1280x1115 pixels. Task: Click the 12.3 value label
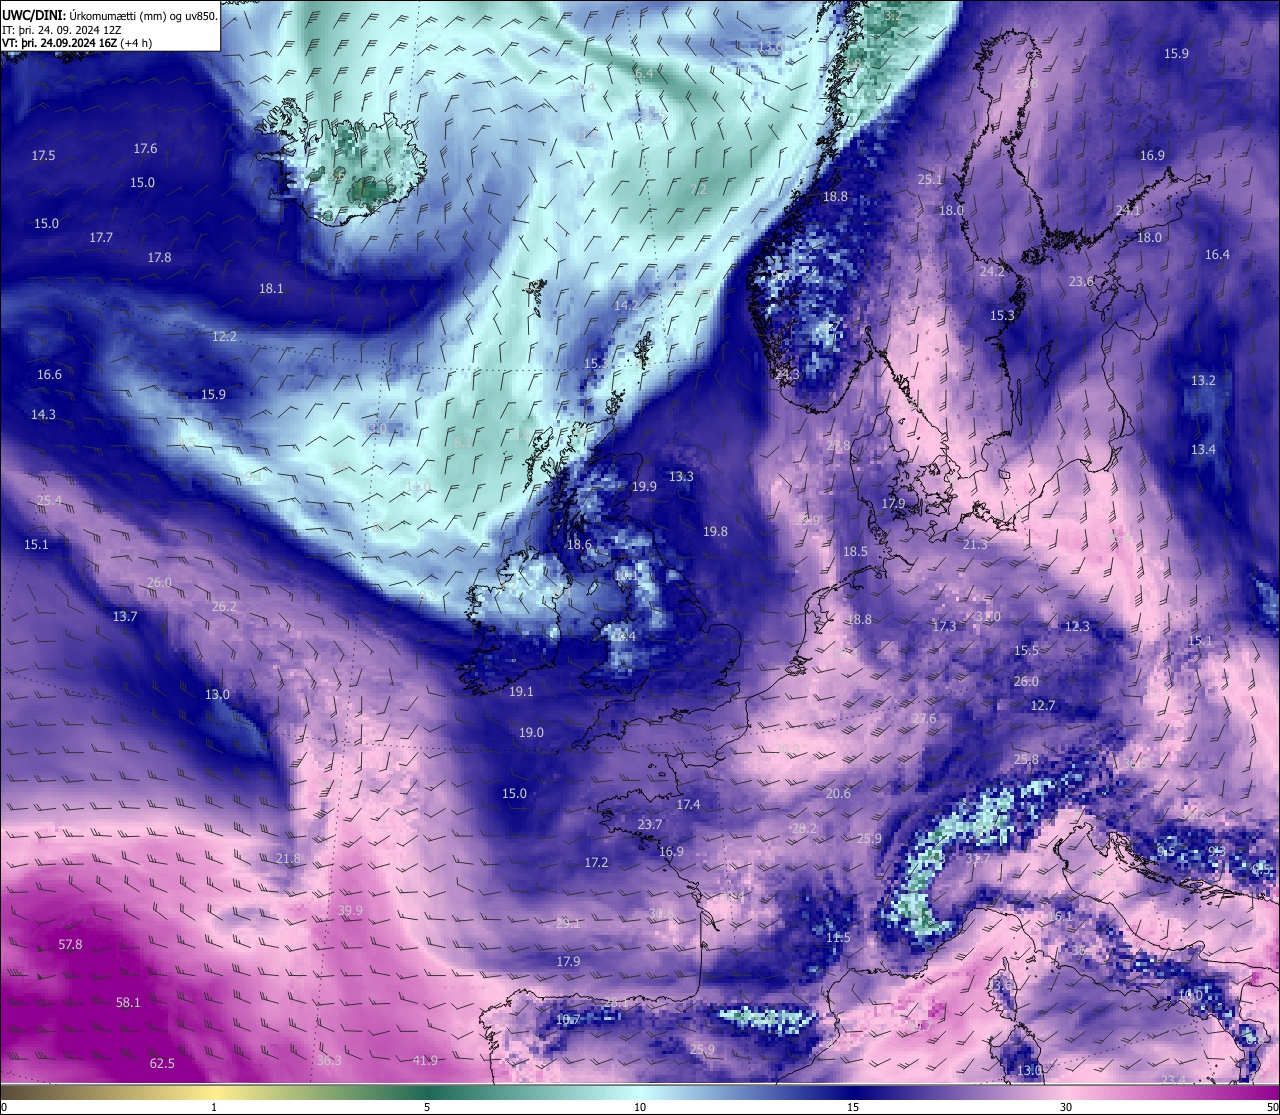(x=1077, y=627)
